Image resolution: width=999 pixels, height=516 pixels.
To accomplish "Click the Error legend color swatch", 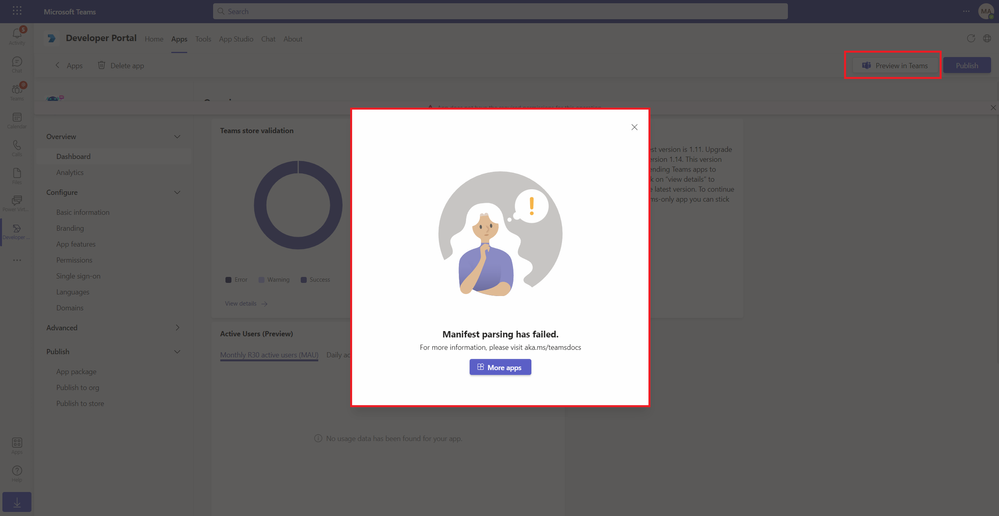I will [x=228, y=280].
